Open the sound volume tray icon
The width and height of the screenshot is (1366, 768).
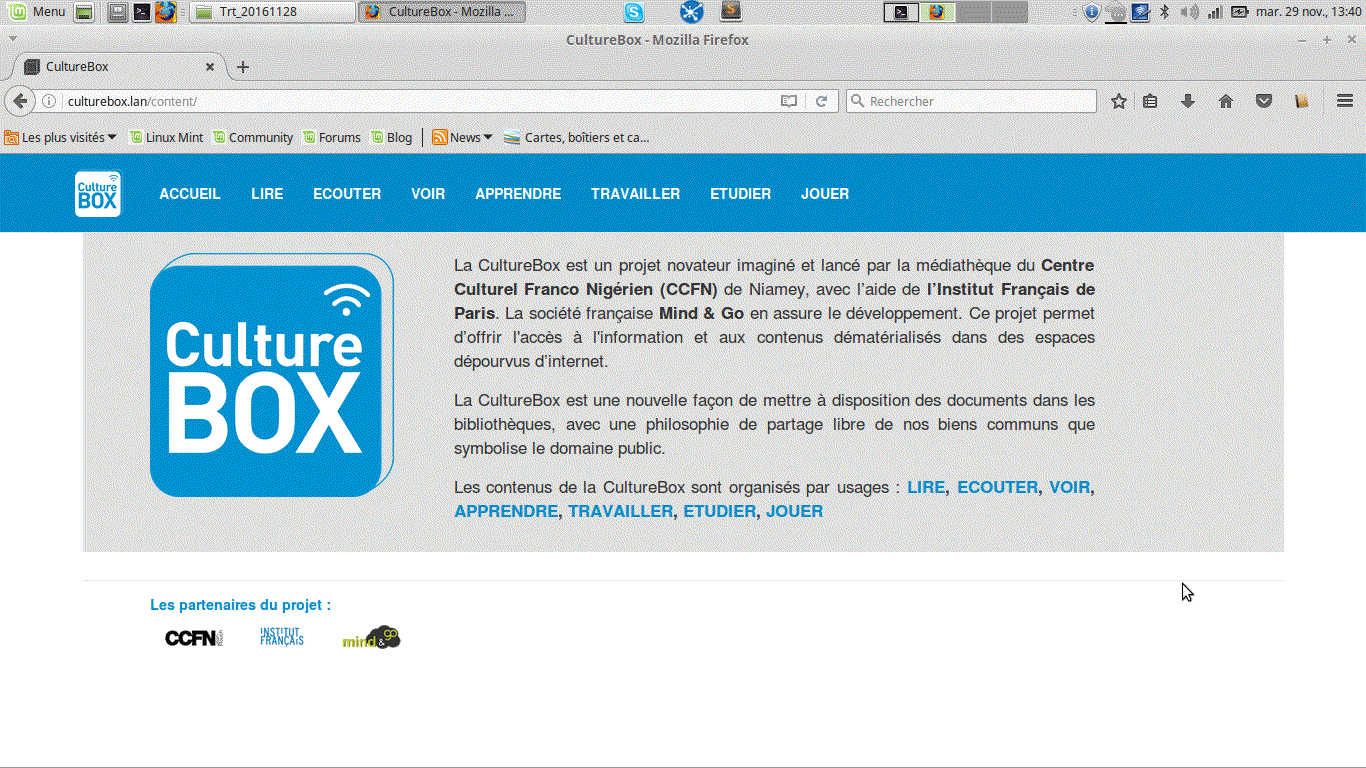coord(1189,12)
